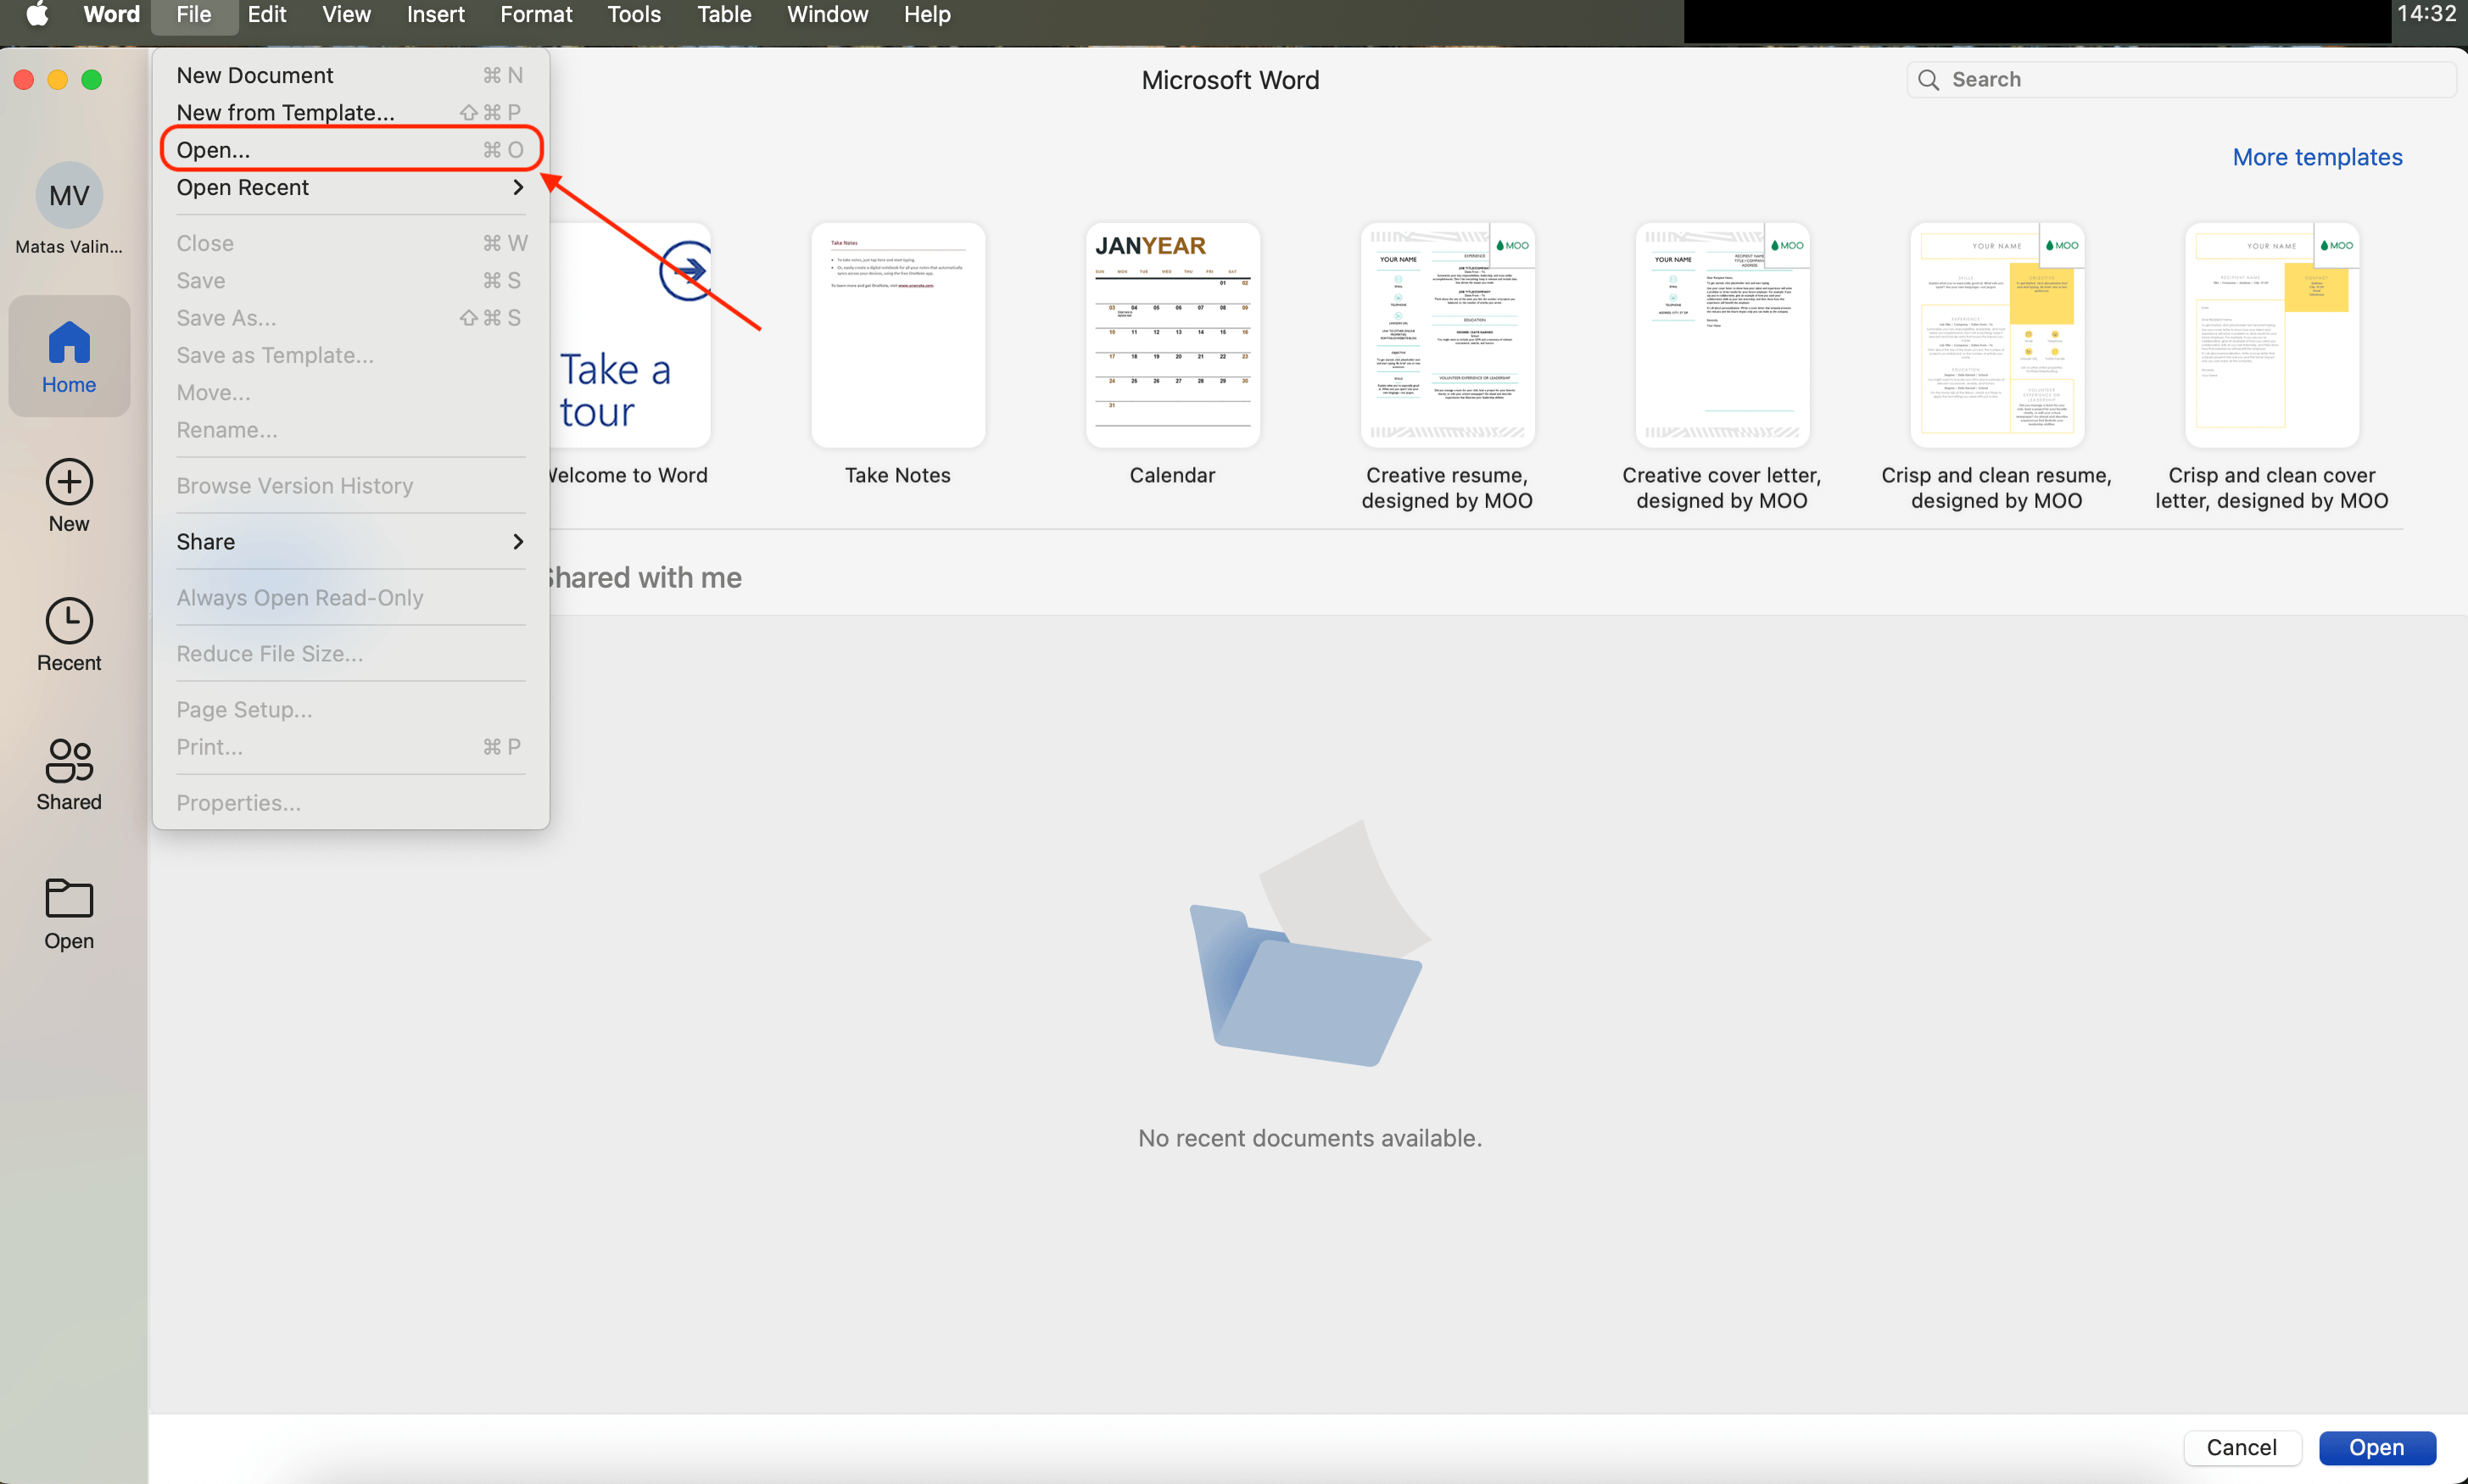
Task: Open the View menu
Action: pyautogui.click(x=346, y=15)
